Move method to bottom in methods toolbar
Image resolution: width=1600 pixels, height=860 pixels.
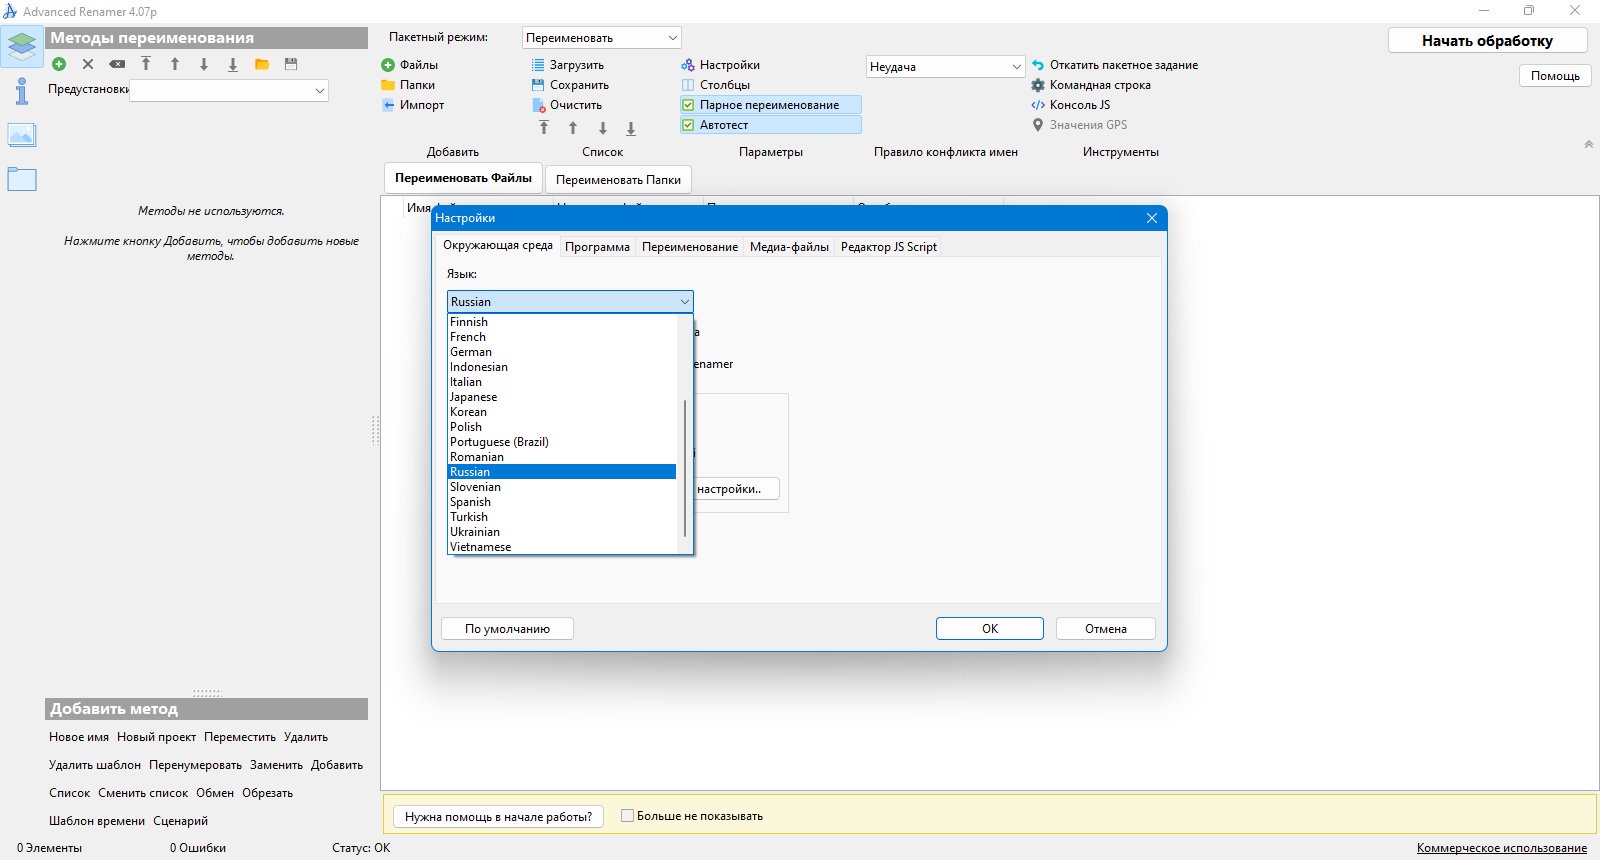(x=233, y=64)
